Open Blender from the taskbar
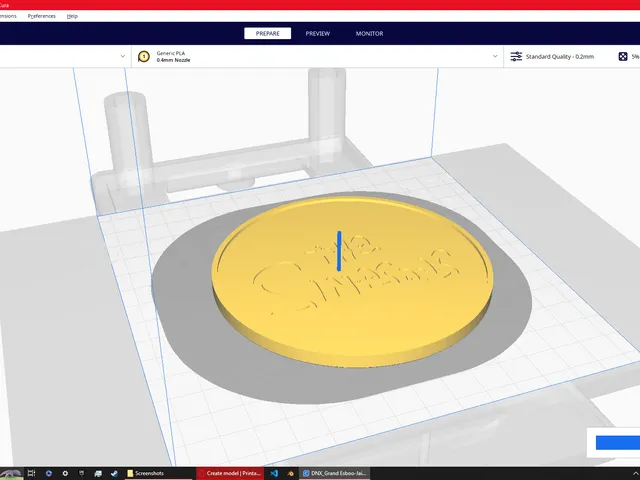The height and width of the screenshot is (480, 640). click(x=291, y=473)
